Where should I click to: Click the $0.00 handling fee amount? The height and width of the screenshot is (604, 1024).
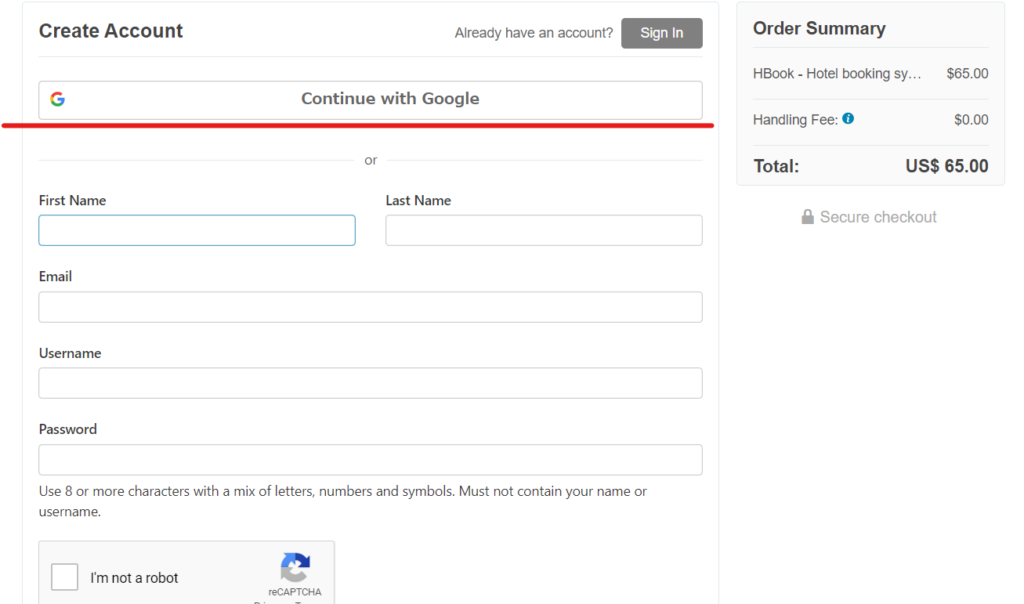click(x=970, y=120)
